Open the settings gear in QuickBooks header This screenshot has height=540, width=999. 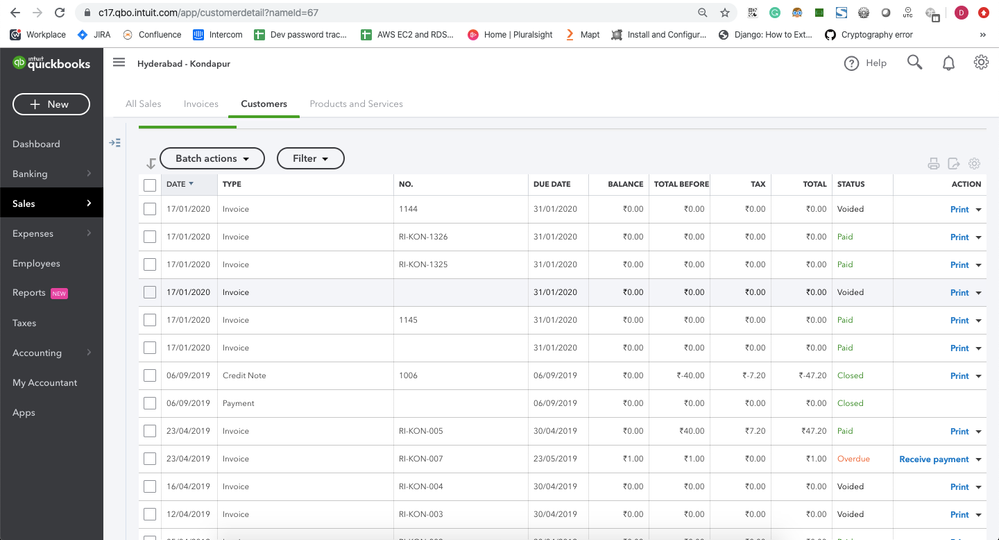(x=981, y=63)
